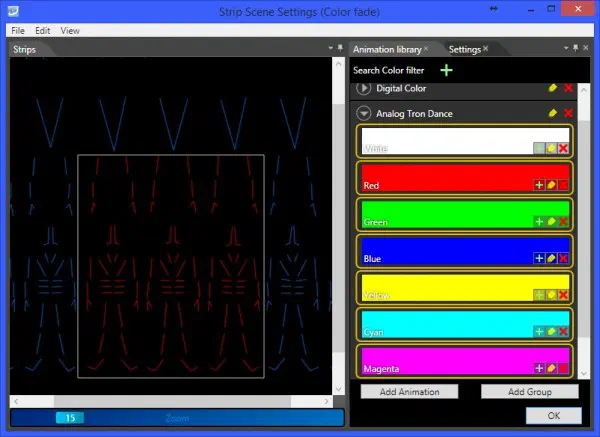Viewport: 600px width, 437px height.
Task: Delete the Magenta animation
Action: [x=563, y=368]
